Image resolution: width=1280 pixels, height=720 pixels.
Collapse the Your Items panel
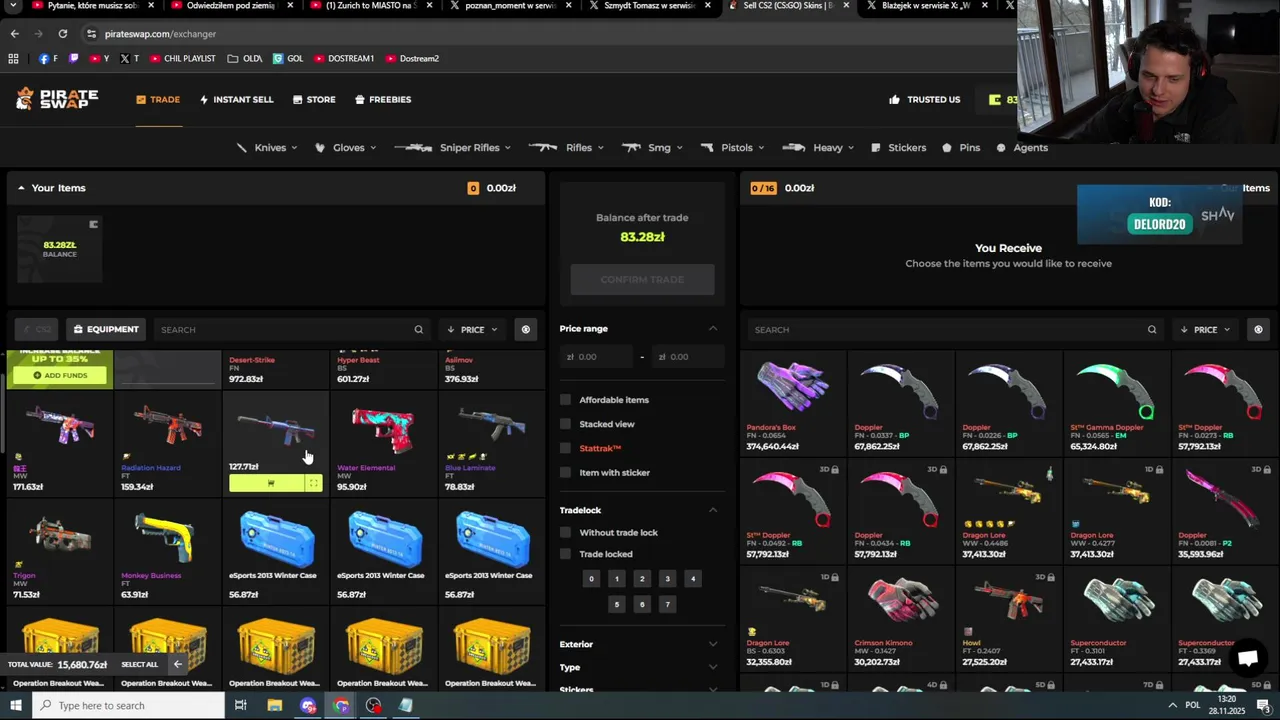click(21, 188)
